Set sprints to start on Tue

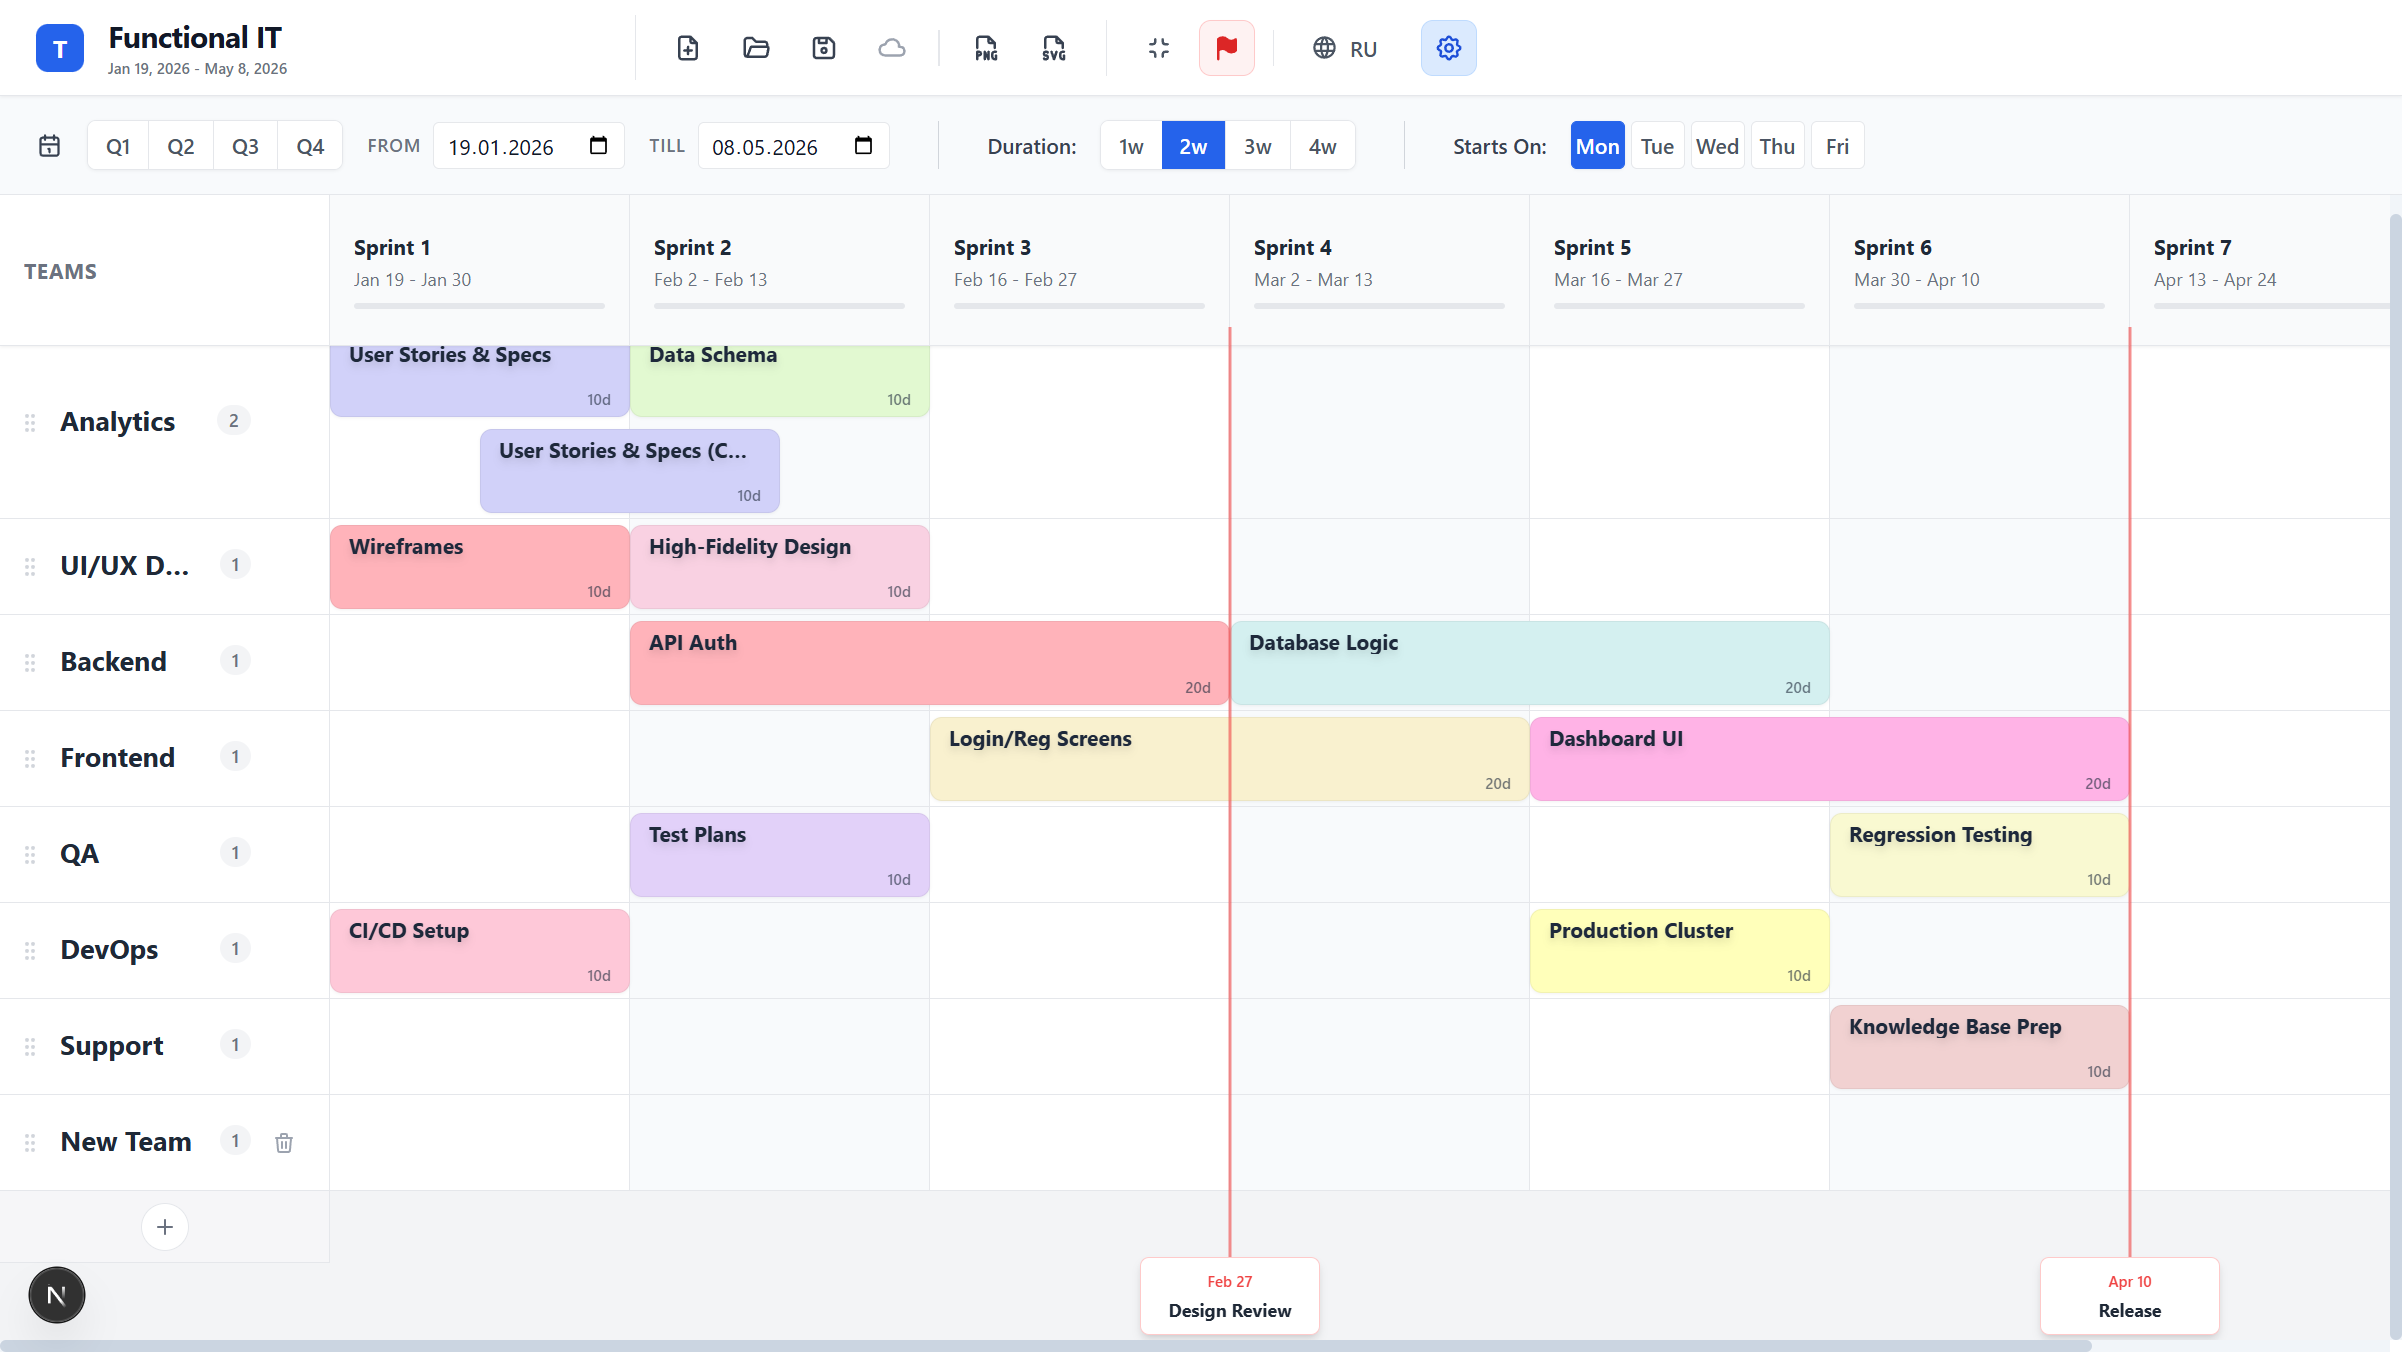[1657, 146]
